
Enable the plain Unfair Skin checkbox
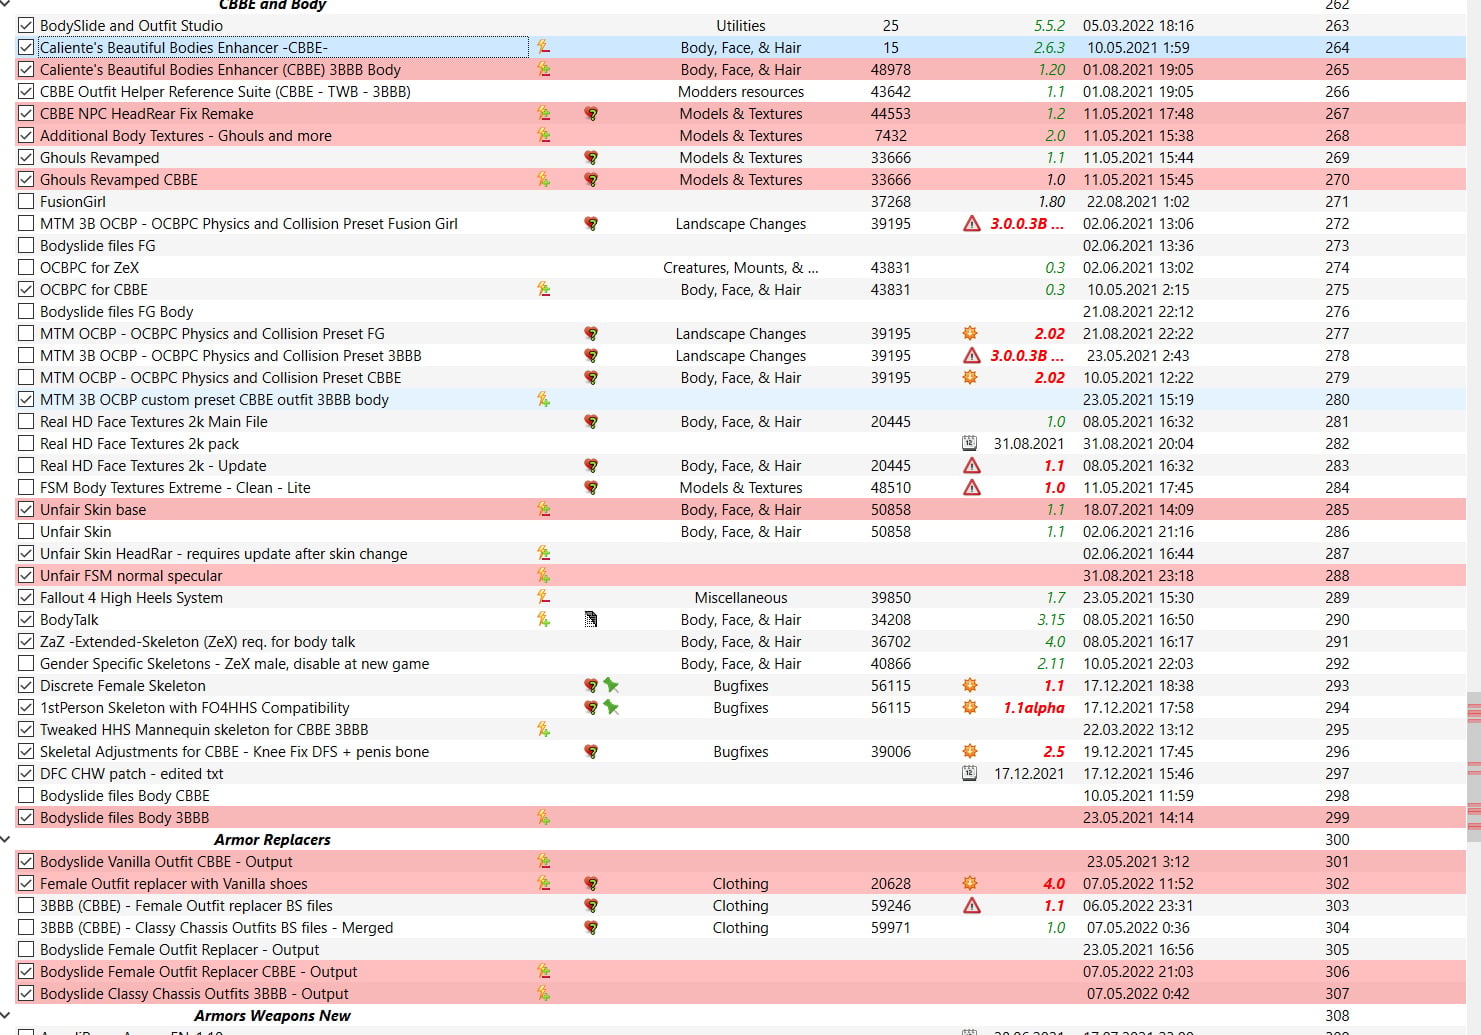point(26,531)
